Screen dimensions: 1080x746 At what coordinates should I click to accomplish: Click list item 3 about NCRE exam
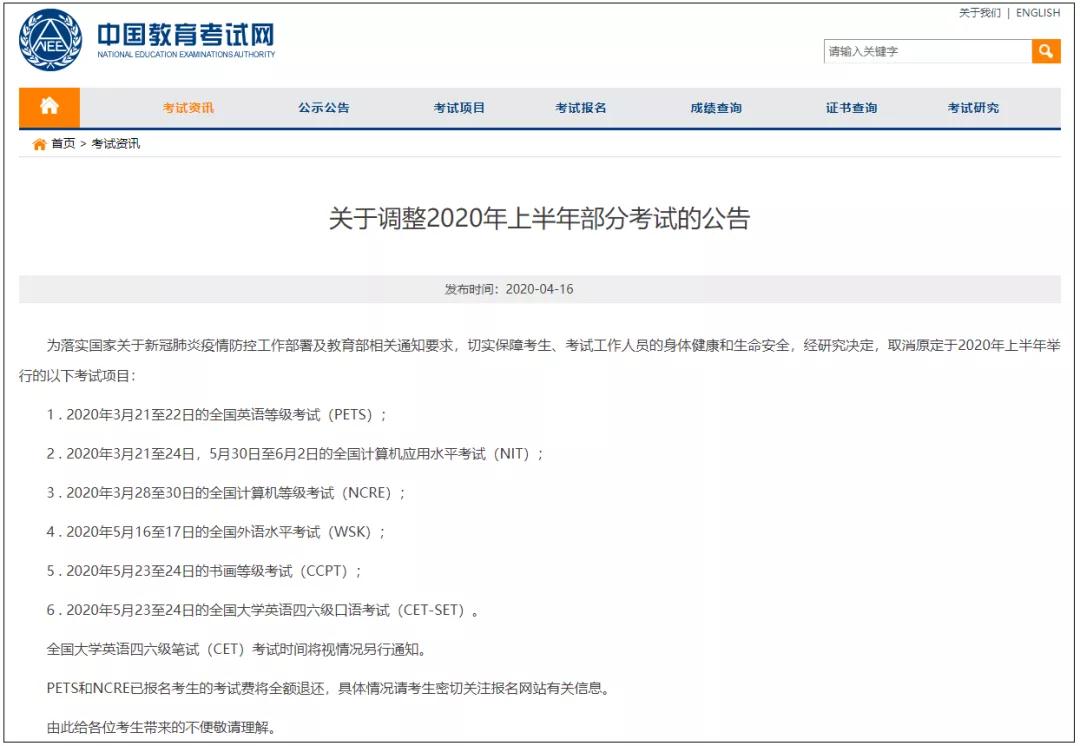(x=227, y=493)
